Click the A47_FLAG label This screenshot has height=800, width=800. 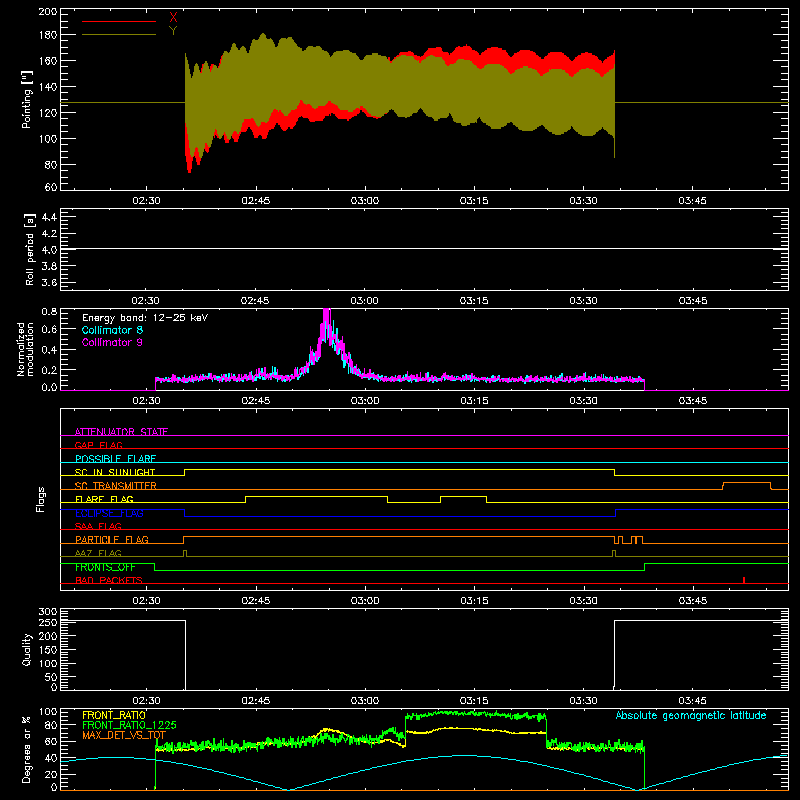(x=98, y=553)
